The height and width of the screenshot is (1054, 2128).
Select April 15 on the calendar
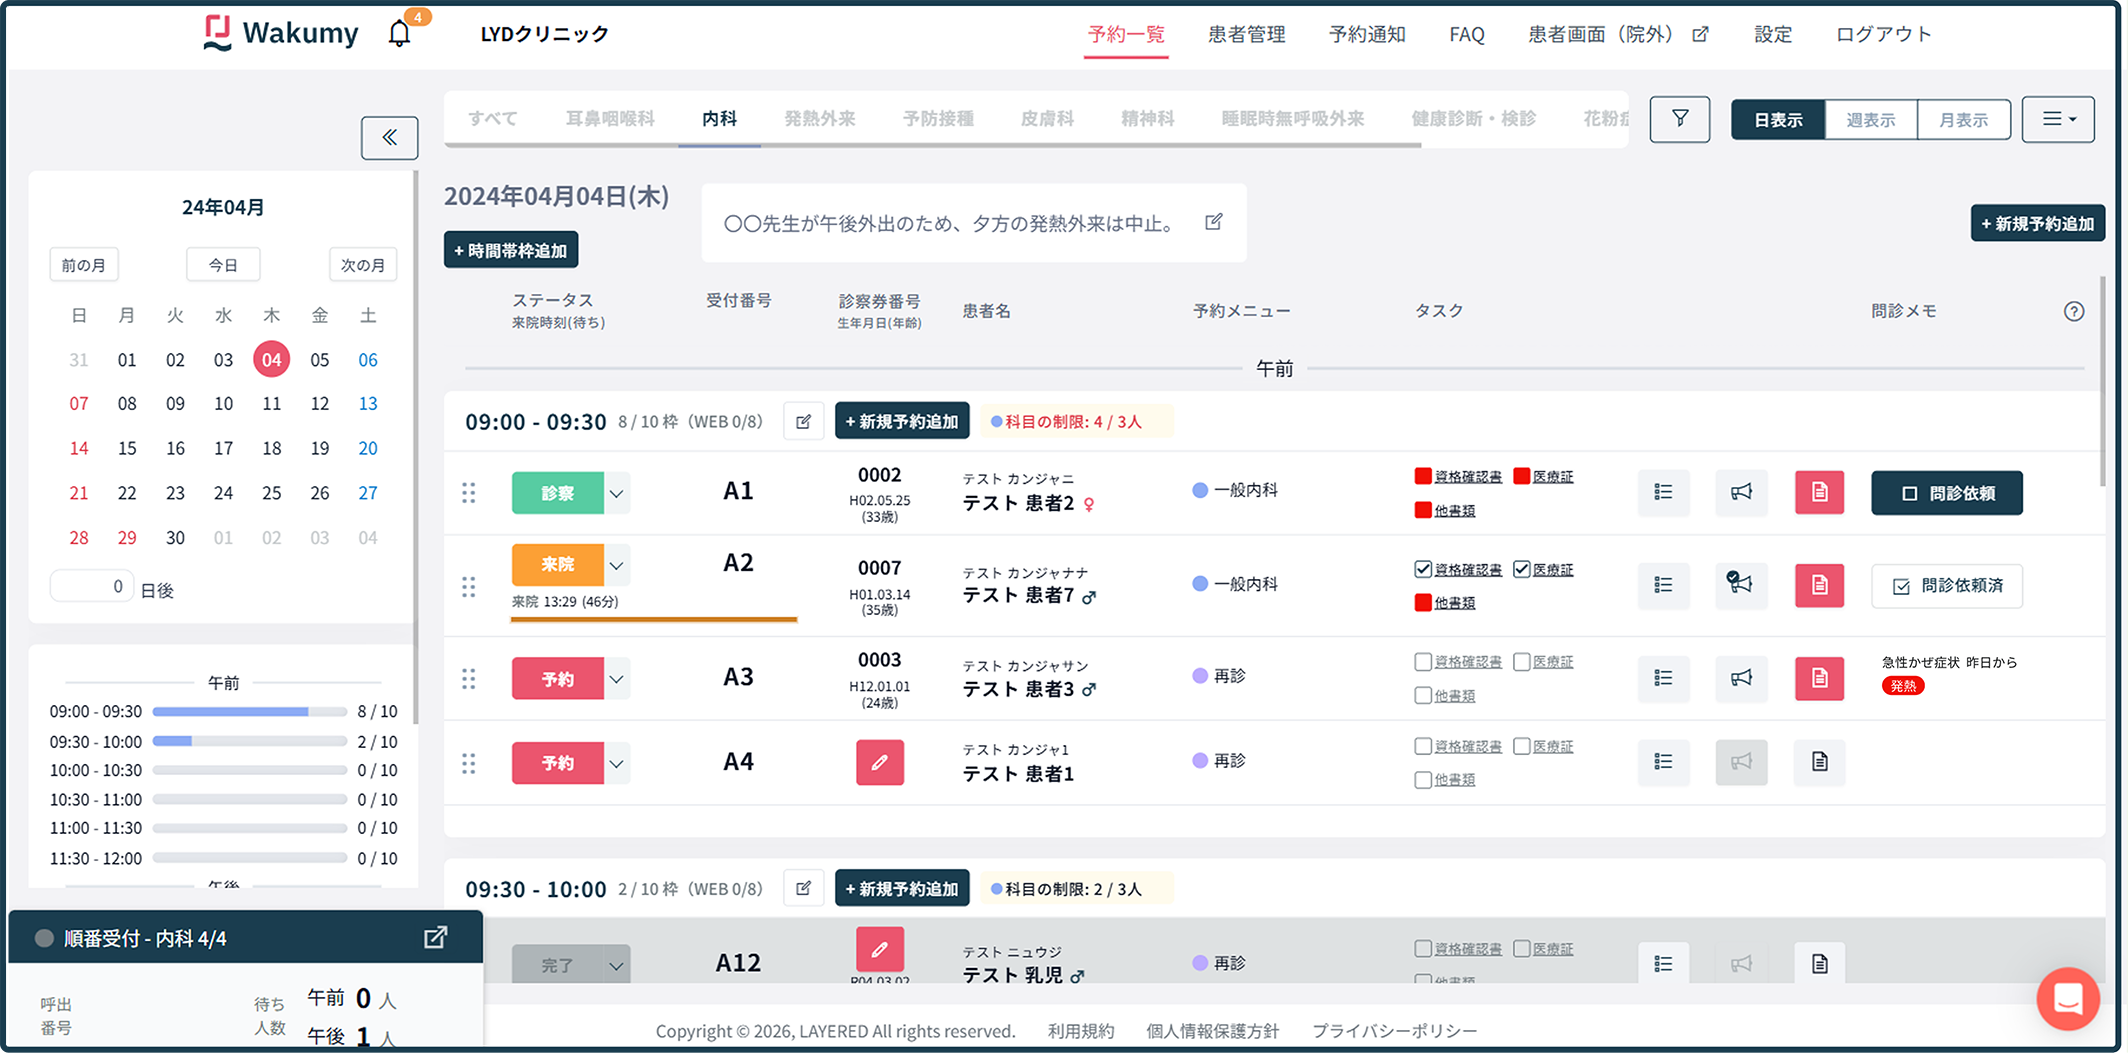[127, 448]
